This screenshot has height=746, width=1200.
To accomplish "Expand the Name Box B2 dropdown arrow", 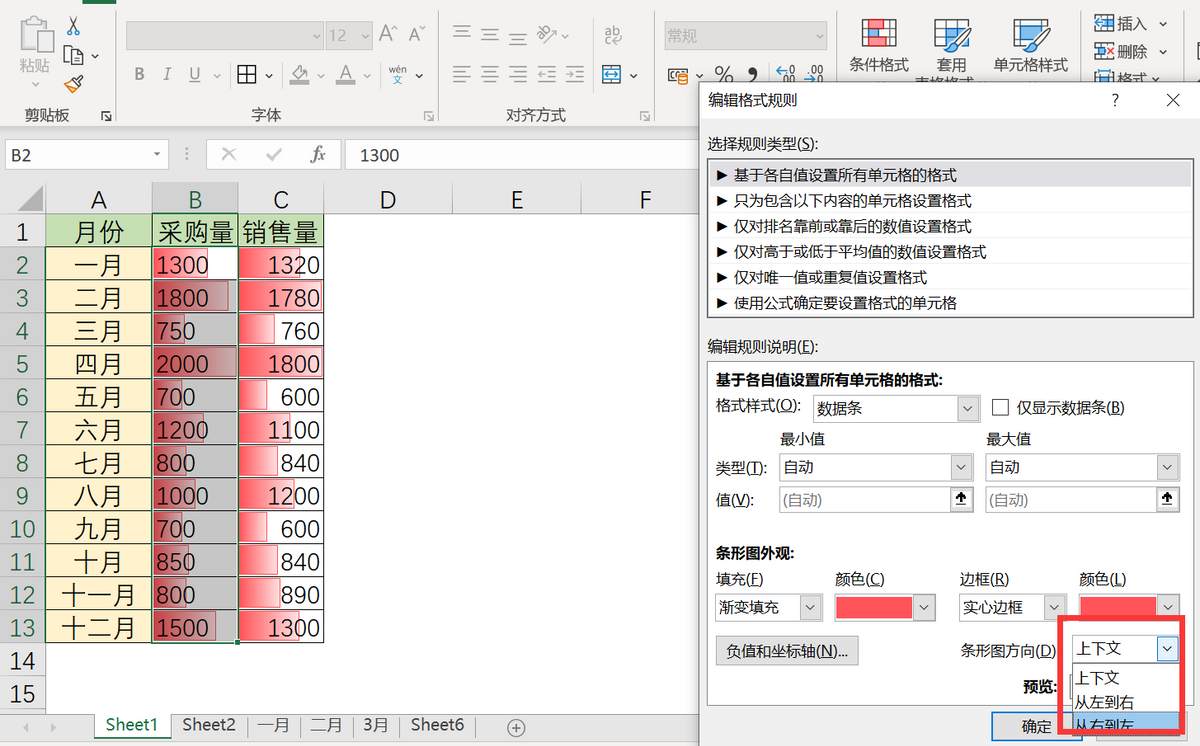I will [x=157, y=155].
